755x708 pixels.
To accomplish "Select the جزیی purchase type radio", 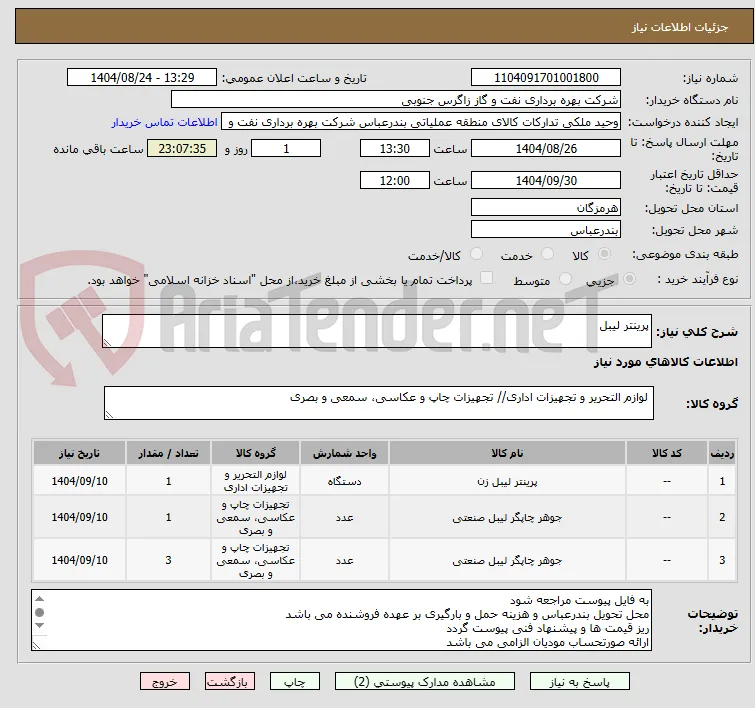I will tap(629, 279).
